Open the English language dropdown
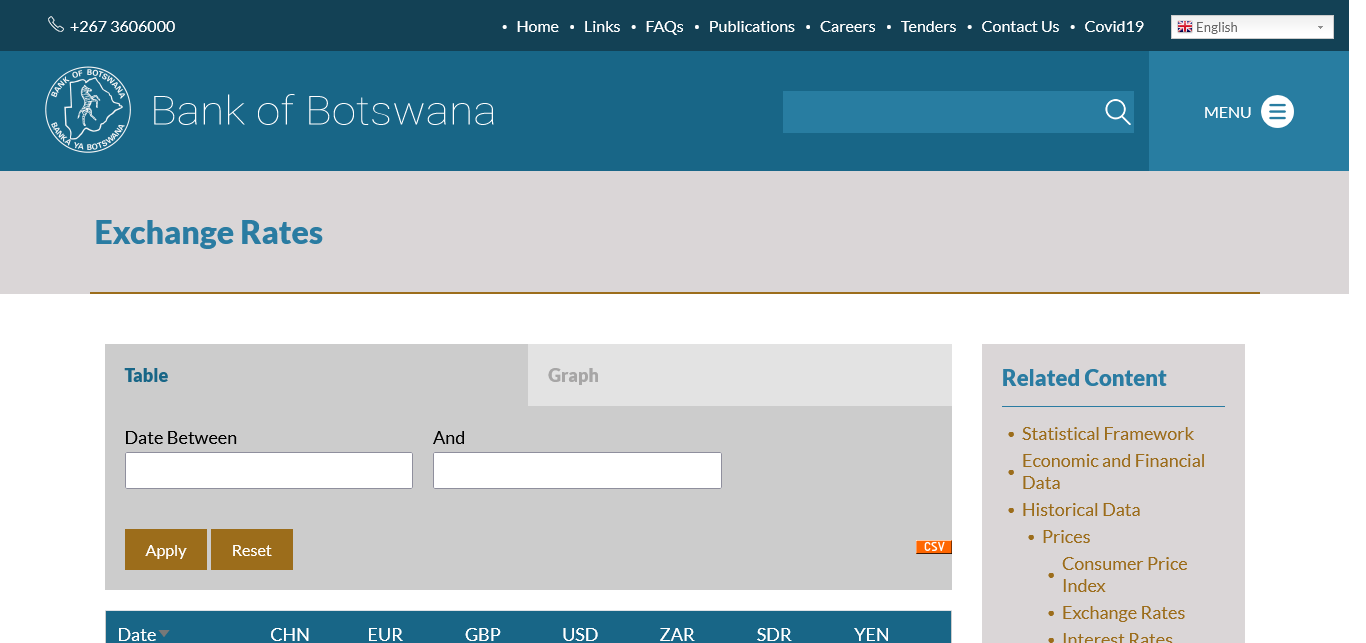Viewport: 1366px width, 643px height. (x=1251, y=27)
